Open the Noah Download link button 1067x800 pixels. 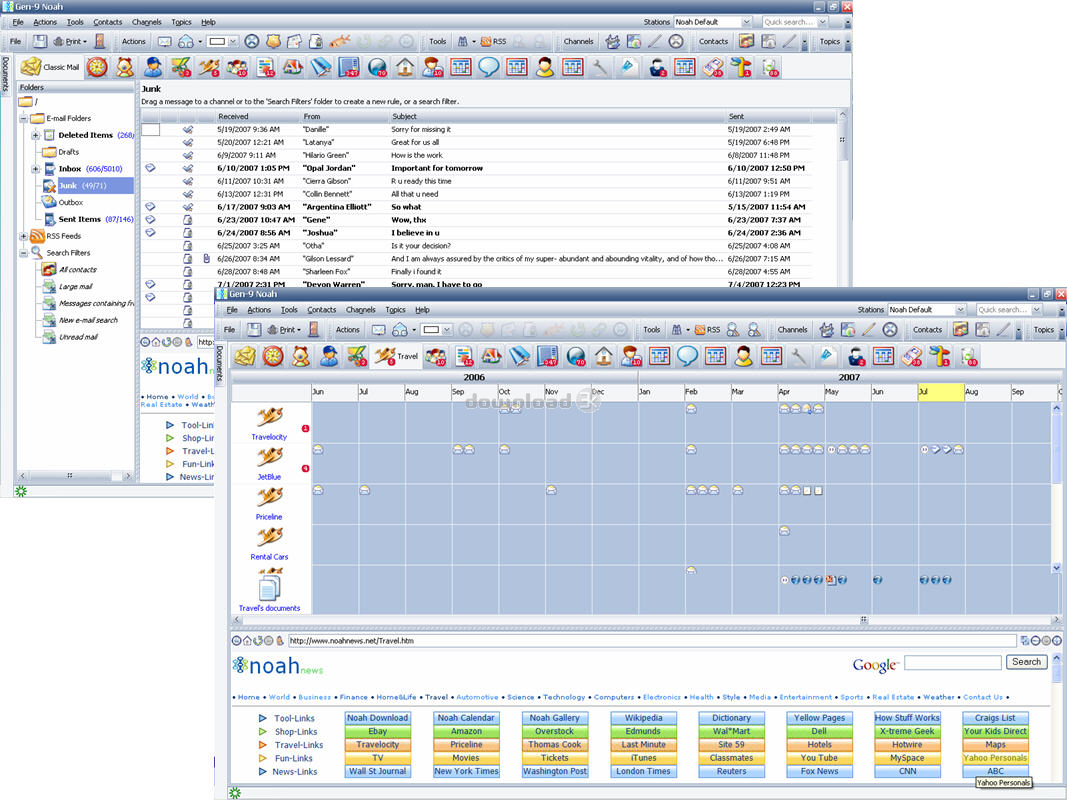pyautogui.click(x=378, y=718)
